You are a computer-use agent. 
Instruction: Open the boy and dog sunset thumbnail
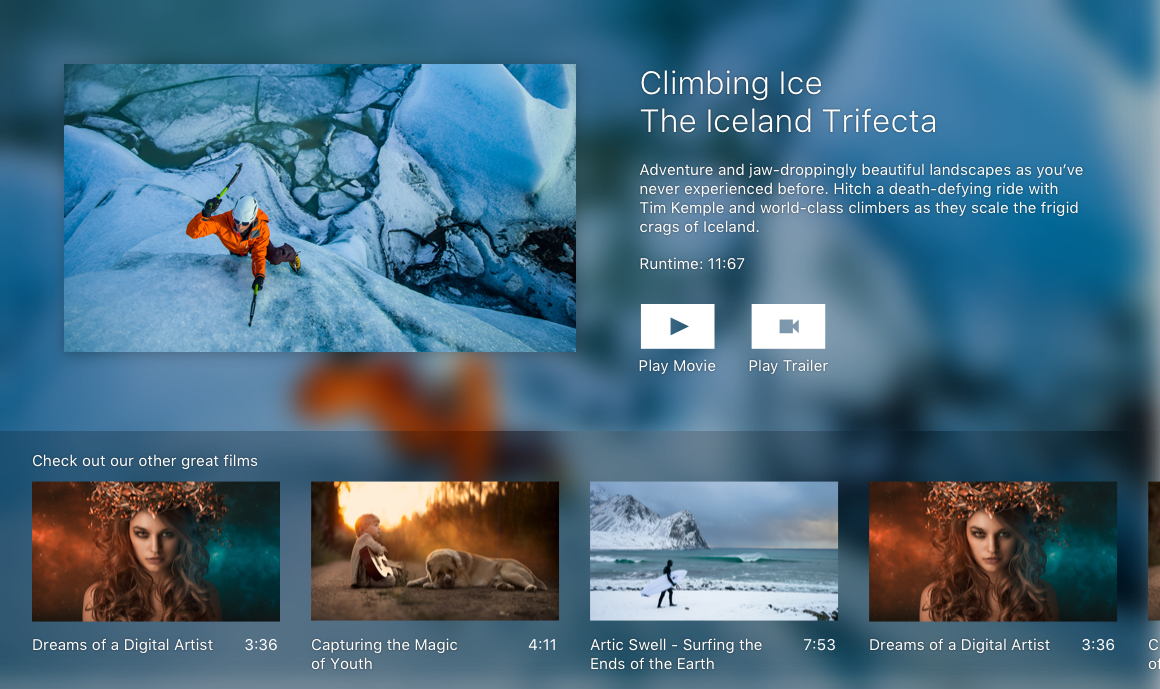click(435, 551)
